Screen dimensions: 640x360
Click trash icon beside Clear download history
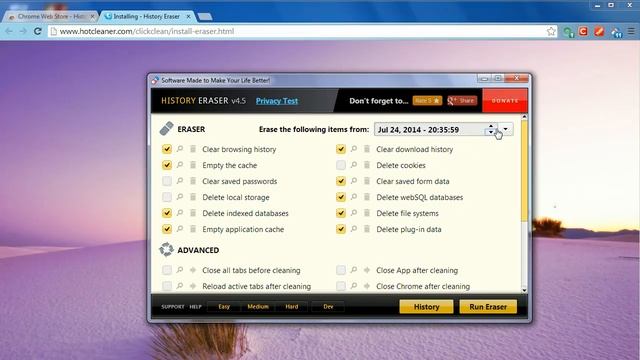[367, 149]
